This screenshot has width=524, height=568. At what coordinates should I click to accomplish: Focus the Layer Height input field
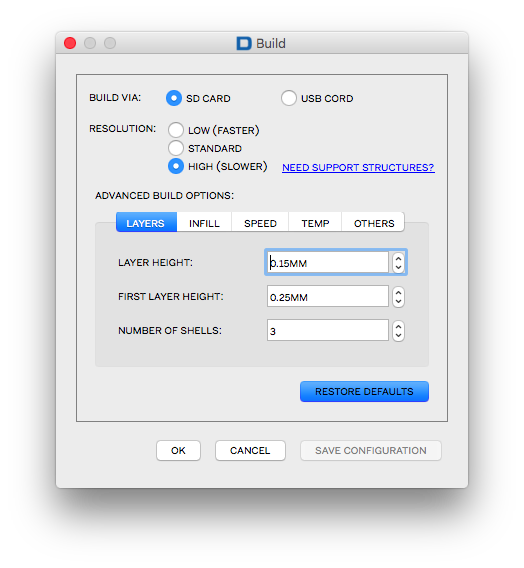328,262
